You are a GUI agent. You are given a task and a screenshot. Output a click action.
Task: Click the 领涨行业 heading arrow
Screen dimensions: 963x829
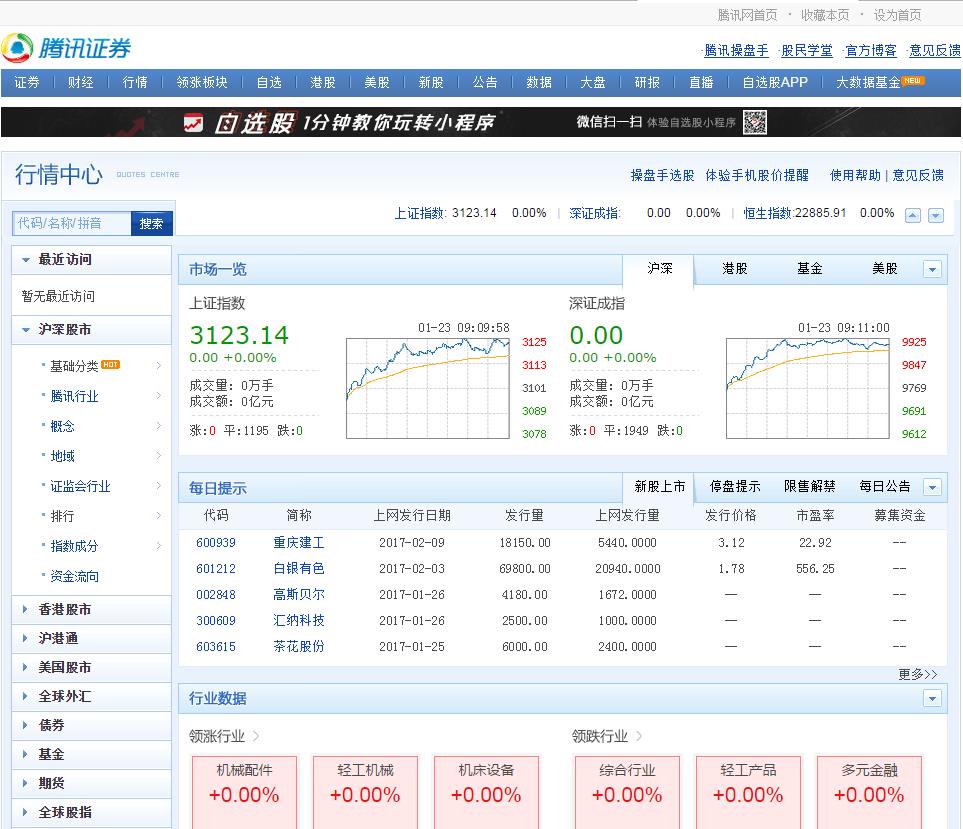click(256, 736)
